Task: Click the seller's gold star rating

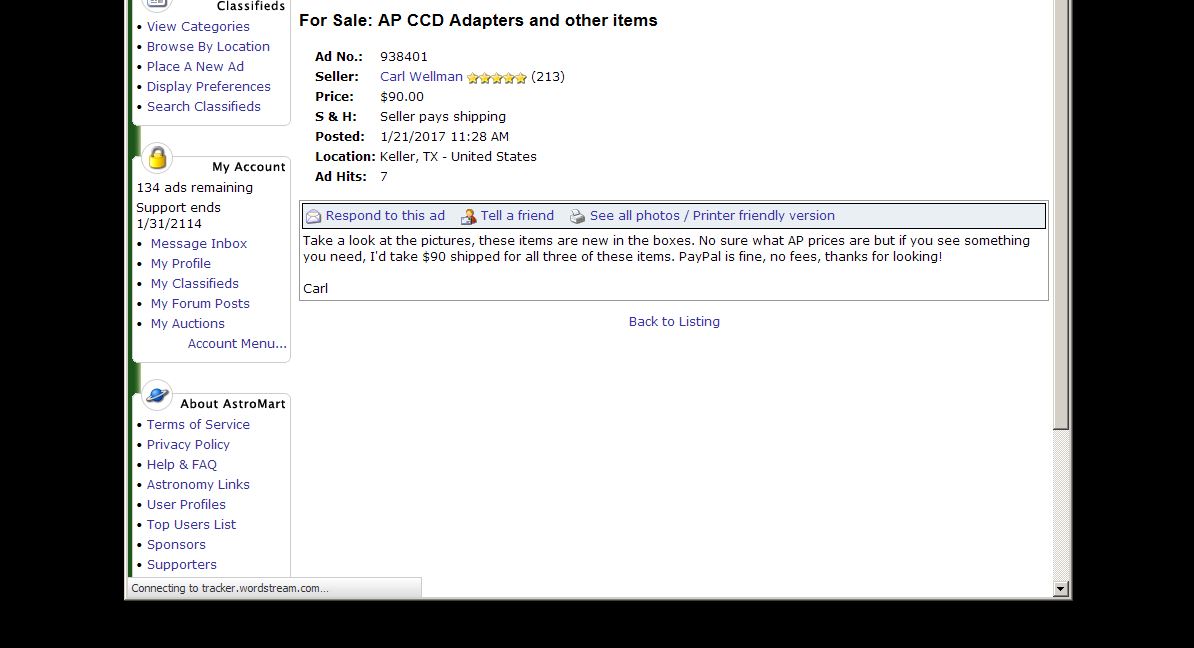Action: click(x=496, y=78)
